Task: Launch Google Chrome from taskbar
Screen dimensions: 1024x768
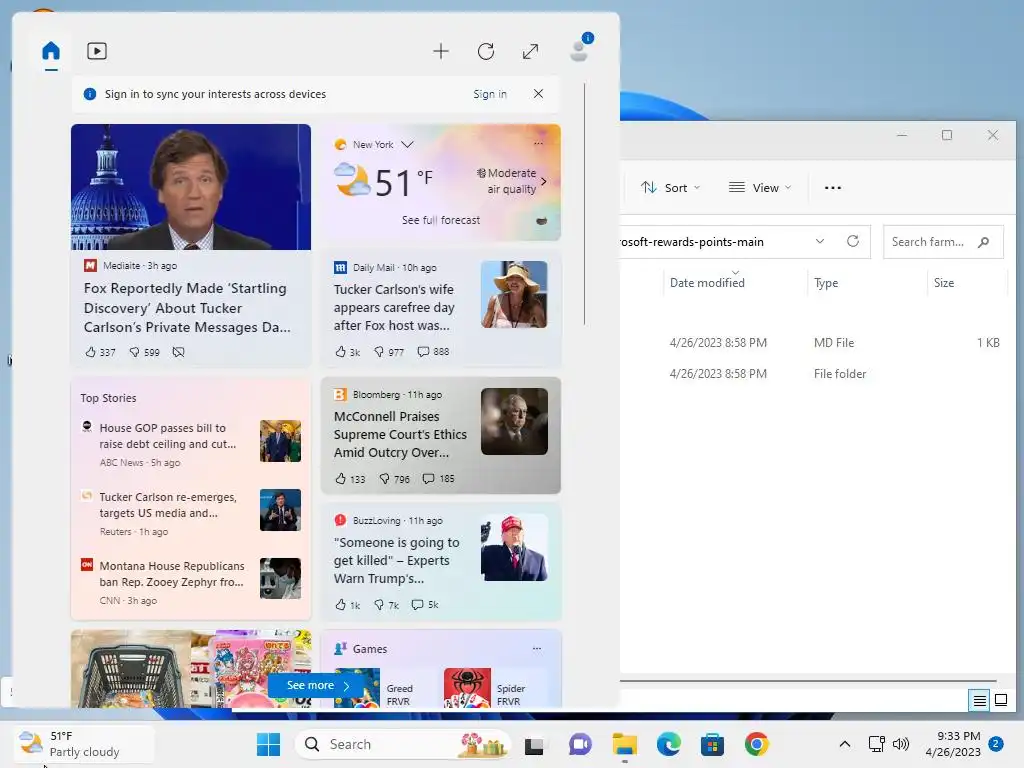Action: [x=756, y=744]
